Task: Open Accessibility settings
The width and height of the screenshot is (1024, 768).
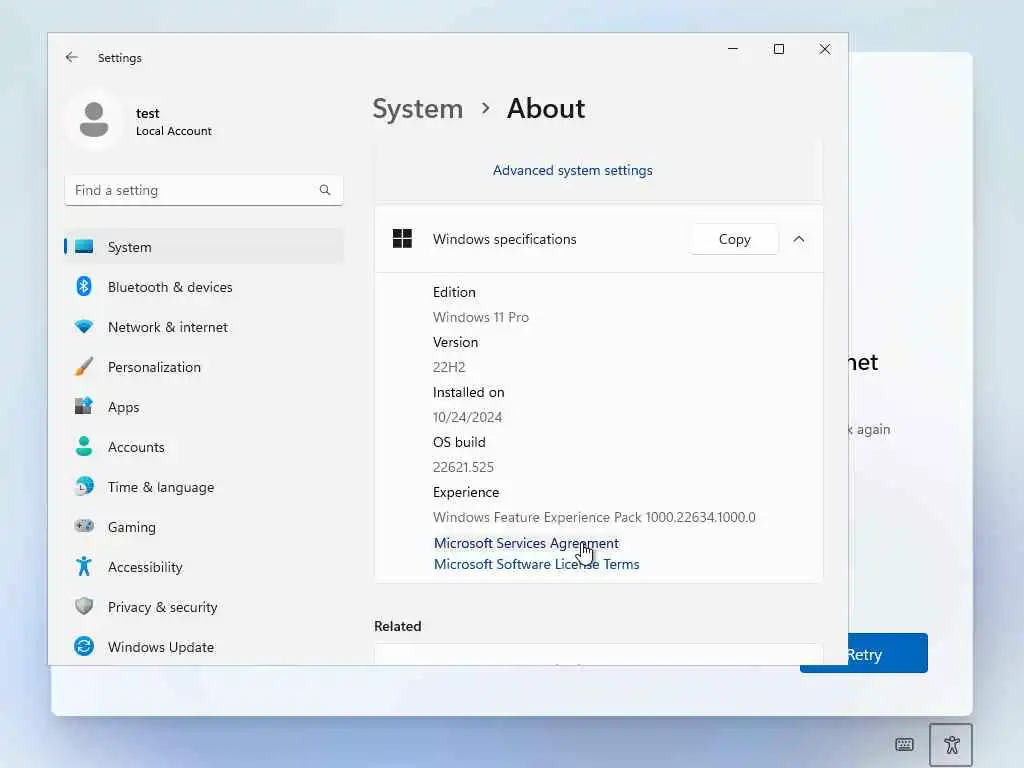Action: [x=204, y=567]
